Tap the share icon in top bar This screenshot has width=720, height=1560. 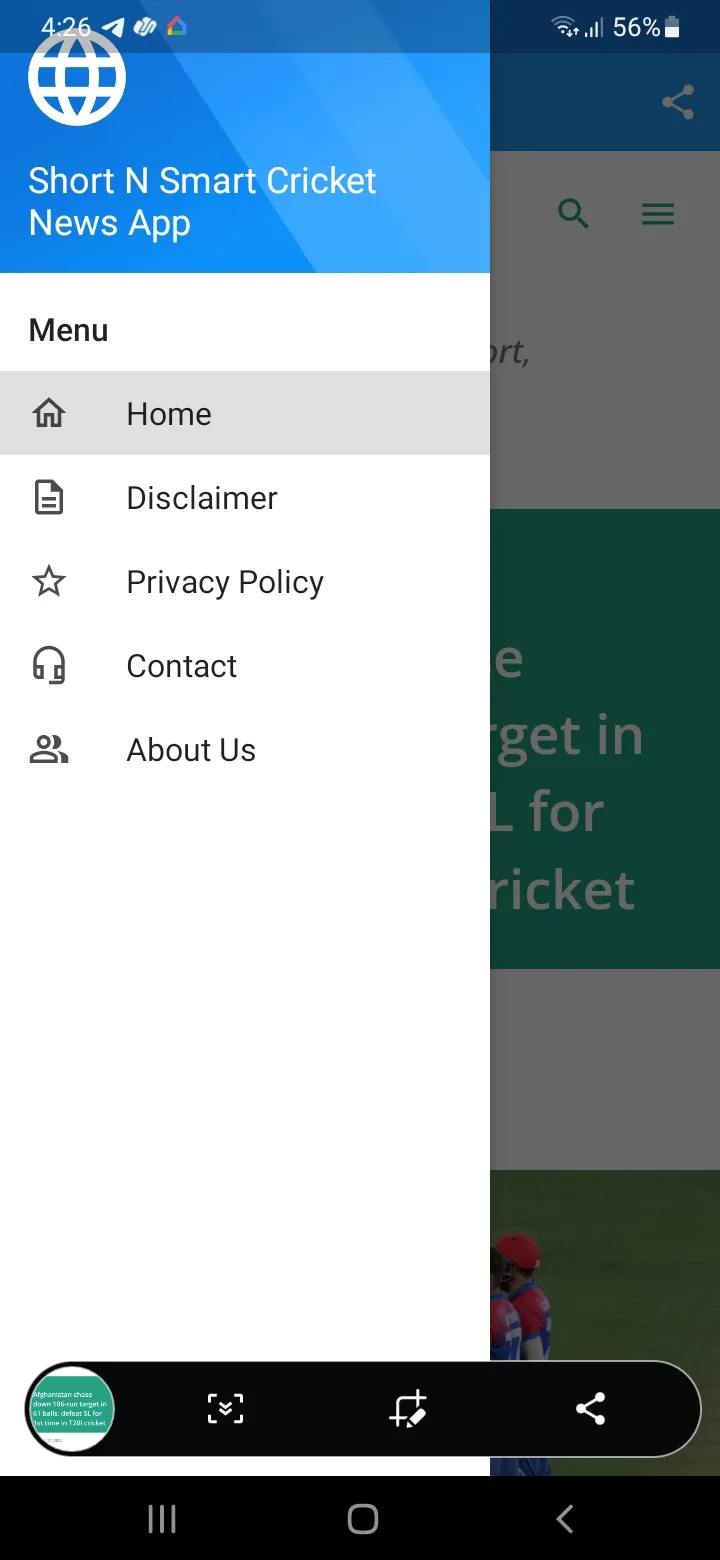click(678, 102)
